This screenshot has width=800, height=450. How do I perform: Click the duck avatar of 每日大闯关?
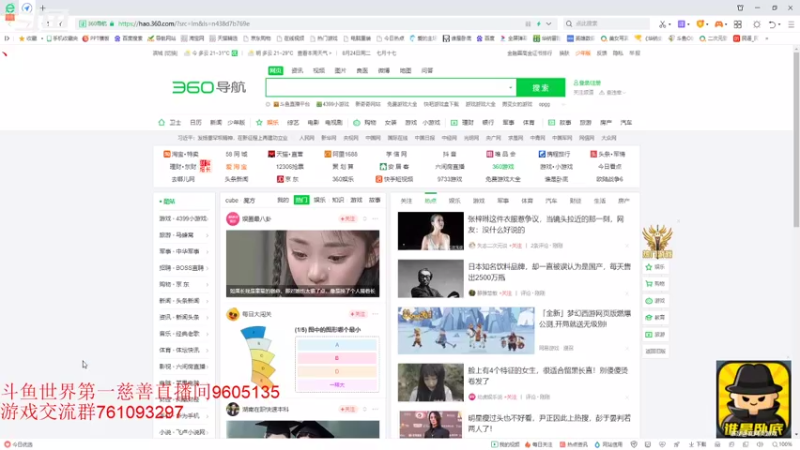[x=233, y=314]
